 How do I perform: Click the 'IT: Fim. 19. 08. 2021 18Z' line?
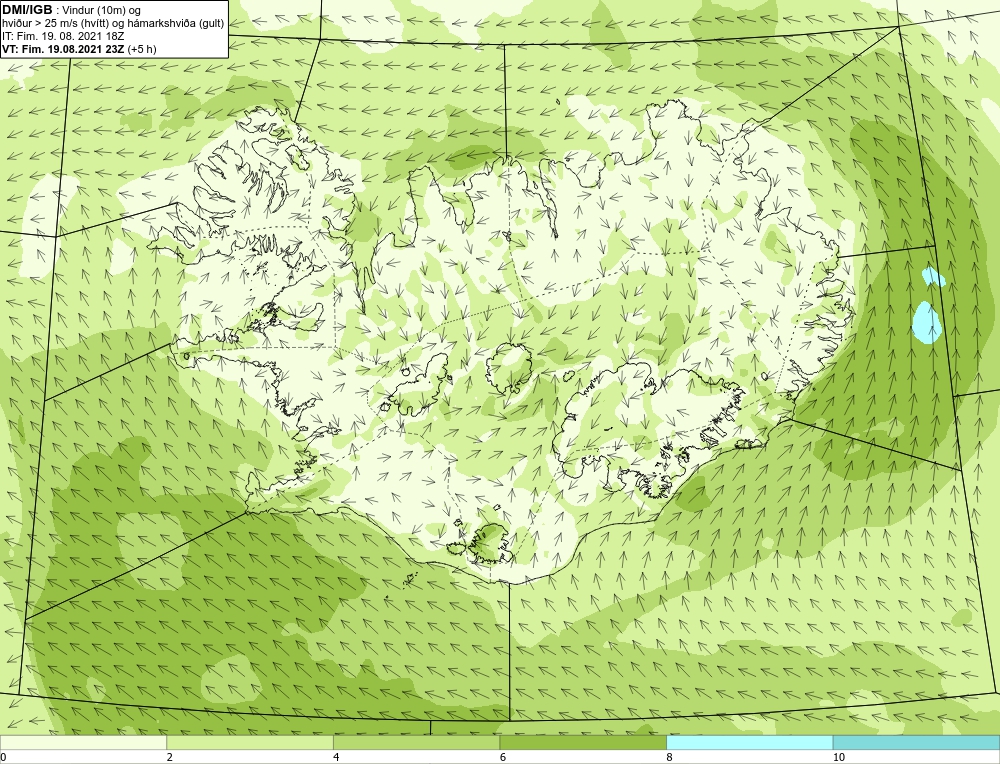coord(63,36)
